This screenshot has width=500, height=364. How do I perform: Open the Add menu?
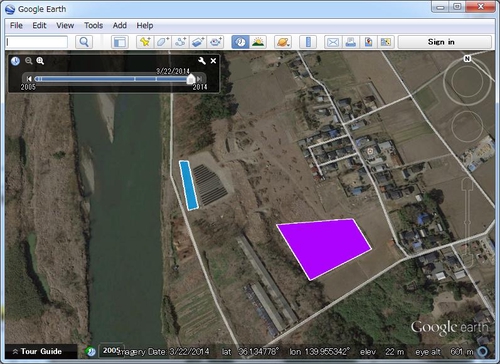click(x=120, y=26)
